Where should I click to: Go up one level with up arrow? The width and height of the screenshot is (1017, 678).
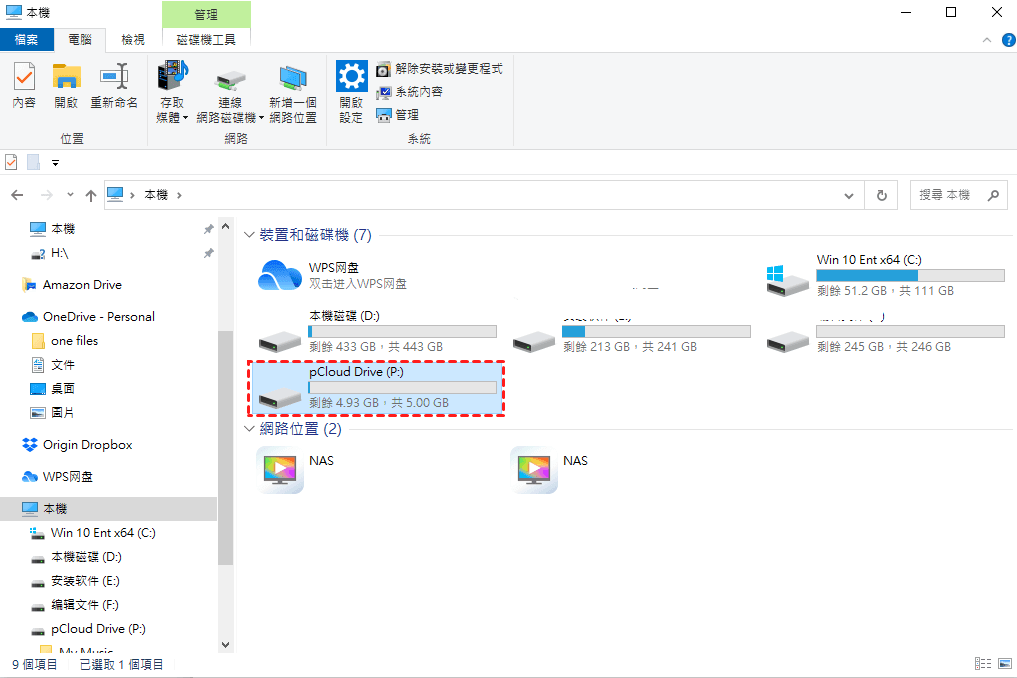pyautogui.click(x=91, y=195)
